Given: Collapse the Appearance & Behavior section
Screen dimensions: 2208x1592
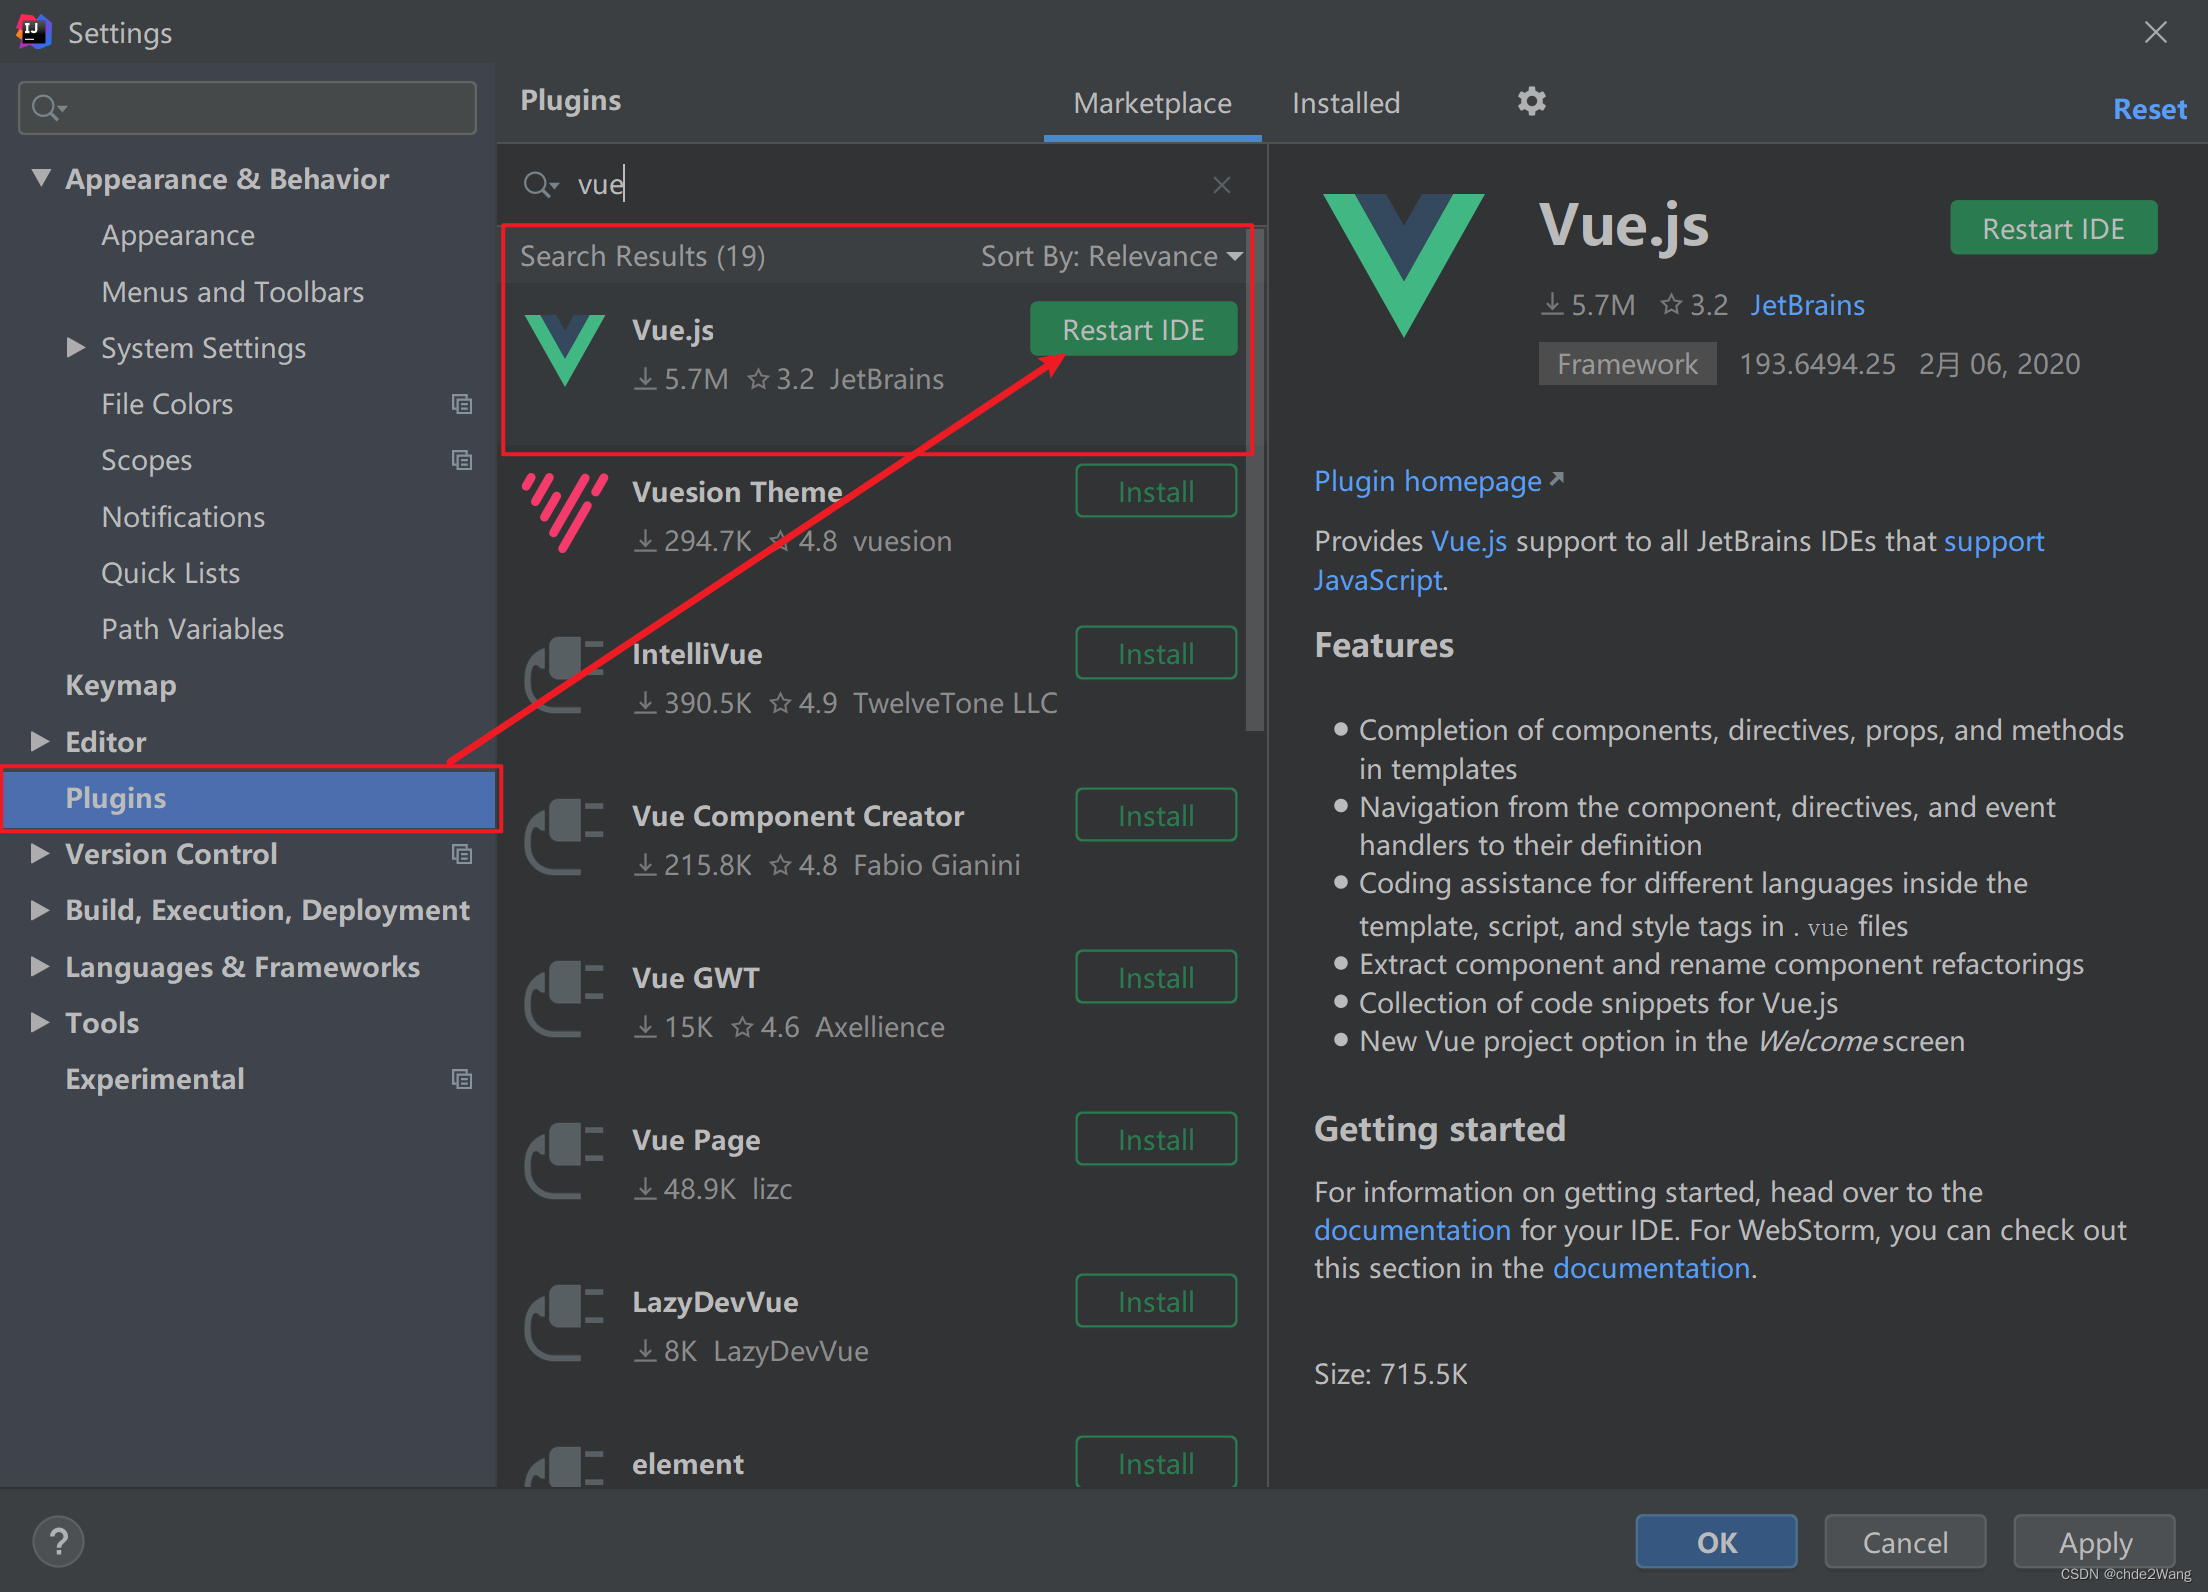Looking at the screenshot, I should tap(41, 178).
